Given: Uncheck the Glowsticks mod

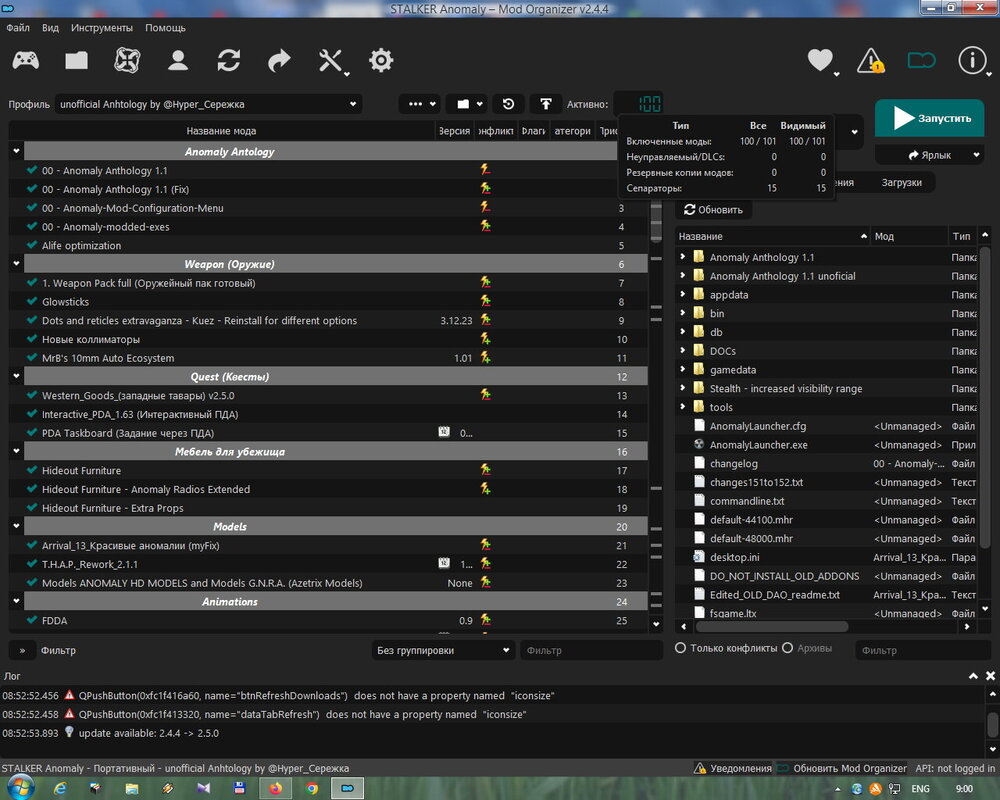Looking at the screenshot, I should pyautogui.click(x=33, y=302).
